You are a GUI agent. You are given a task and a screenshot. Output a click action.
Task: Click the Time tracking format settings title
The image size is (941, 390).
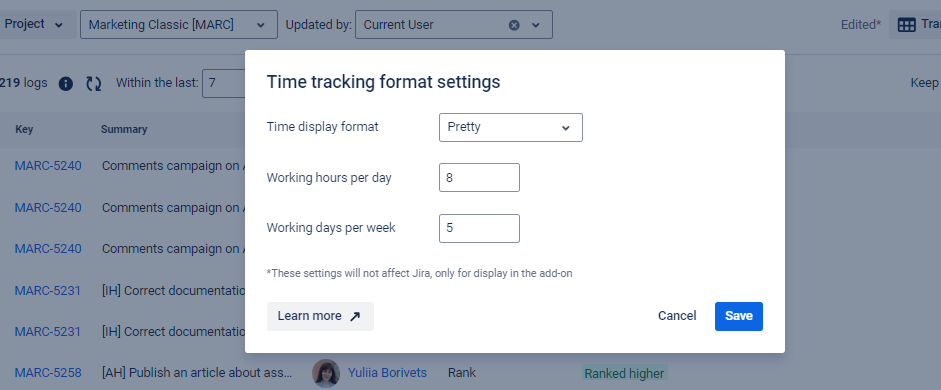tap(383, 82)
